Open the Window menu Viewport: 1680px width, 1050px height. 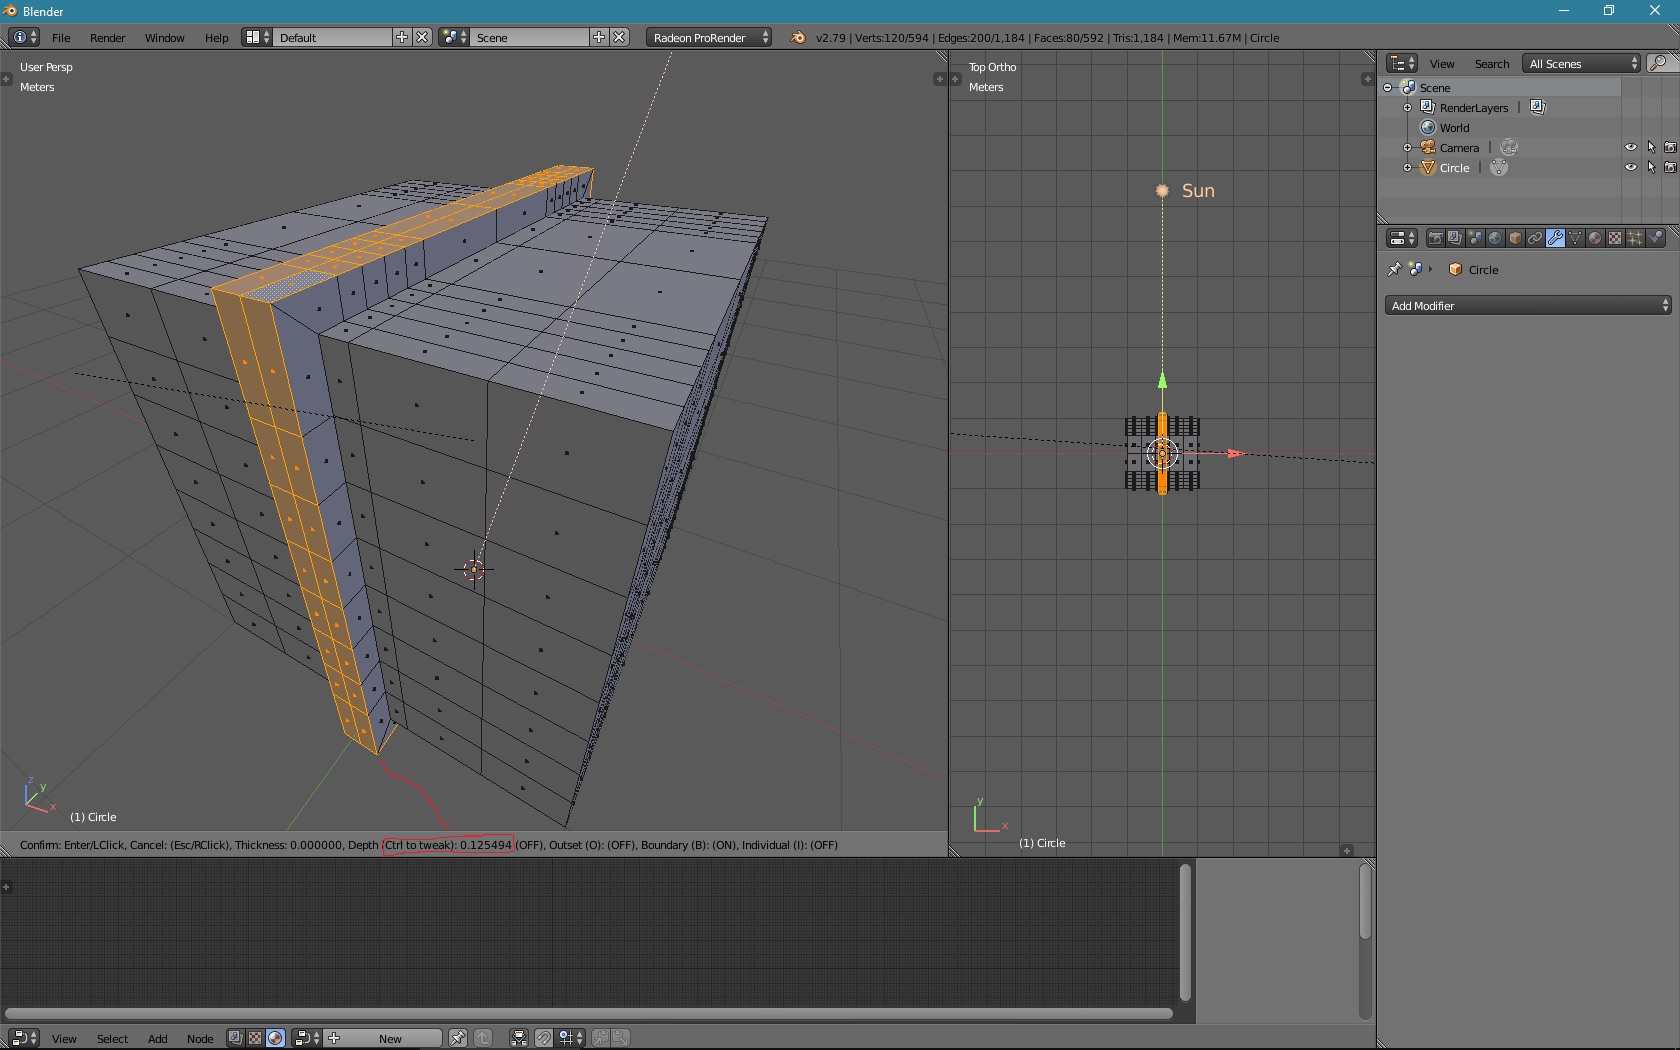point(165,37)
